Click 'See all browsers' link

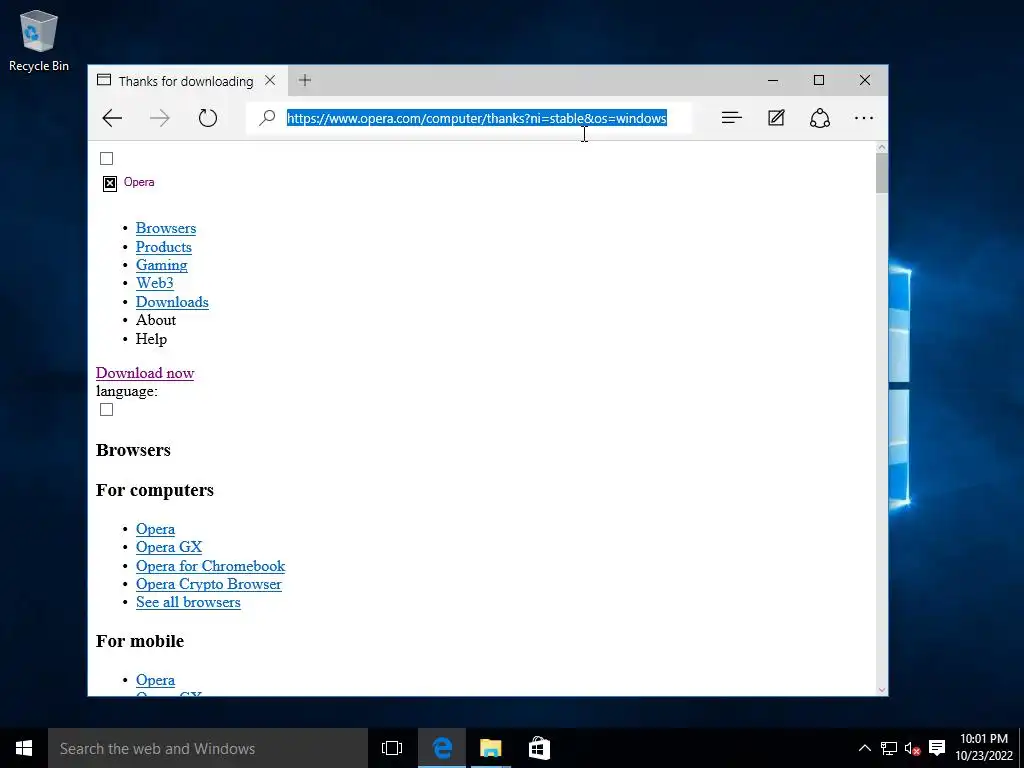188,602
